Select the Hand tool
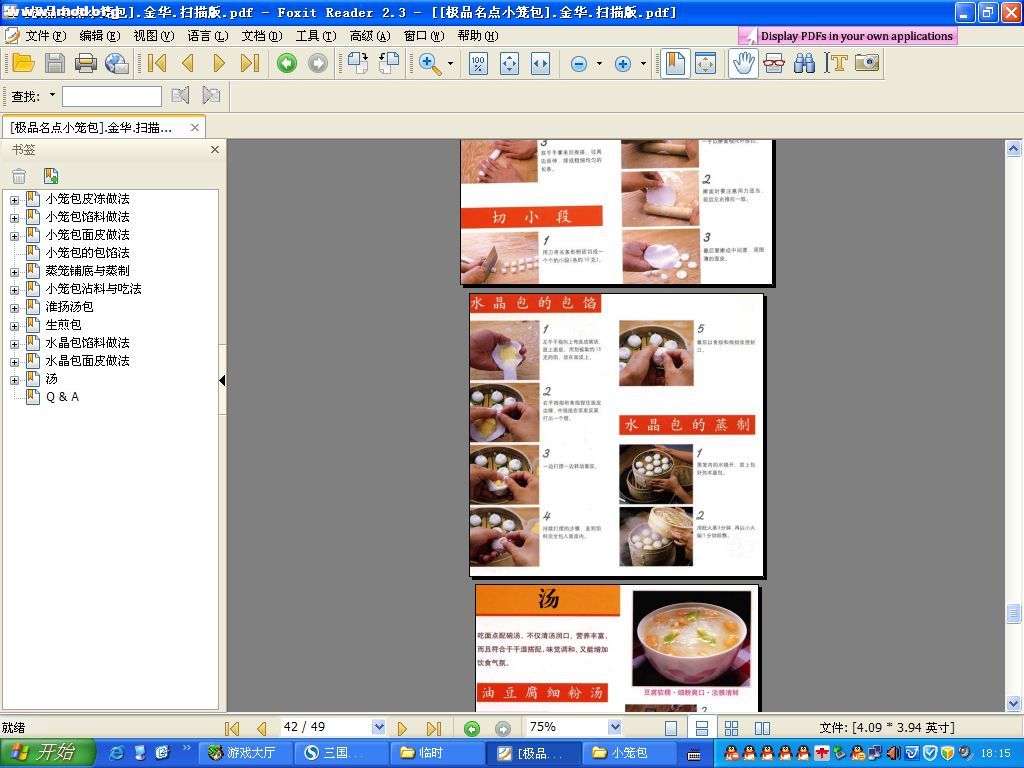Screen dimensions: 1024x768 tap(743, 64)
